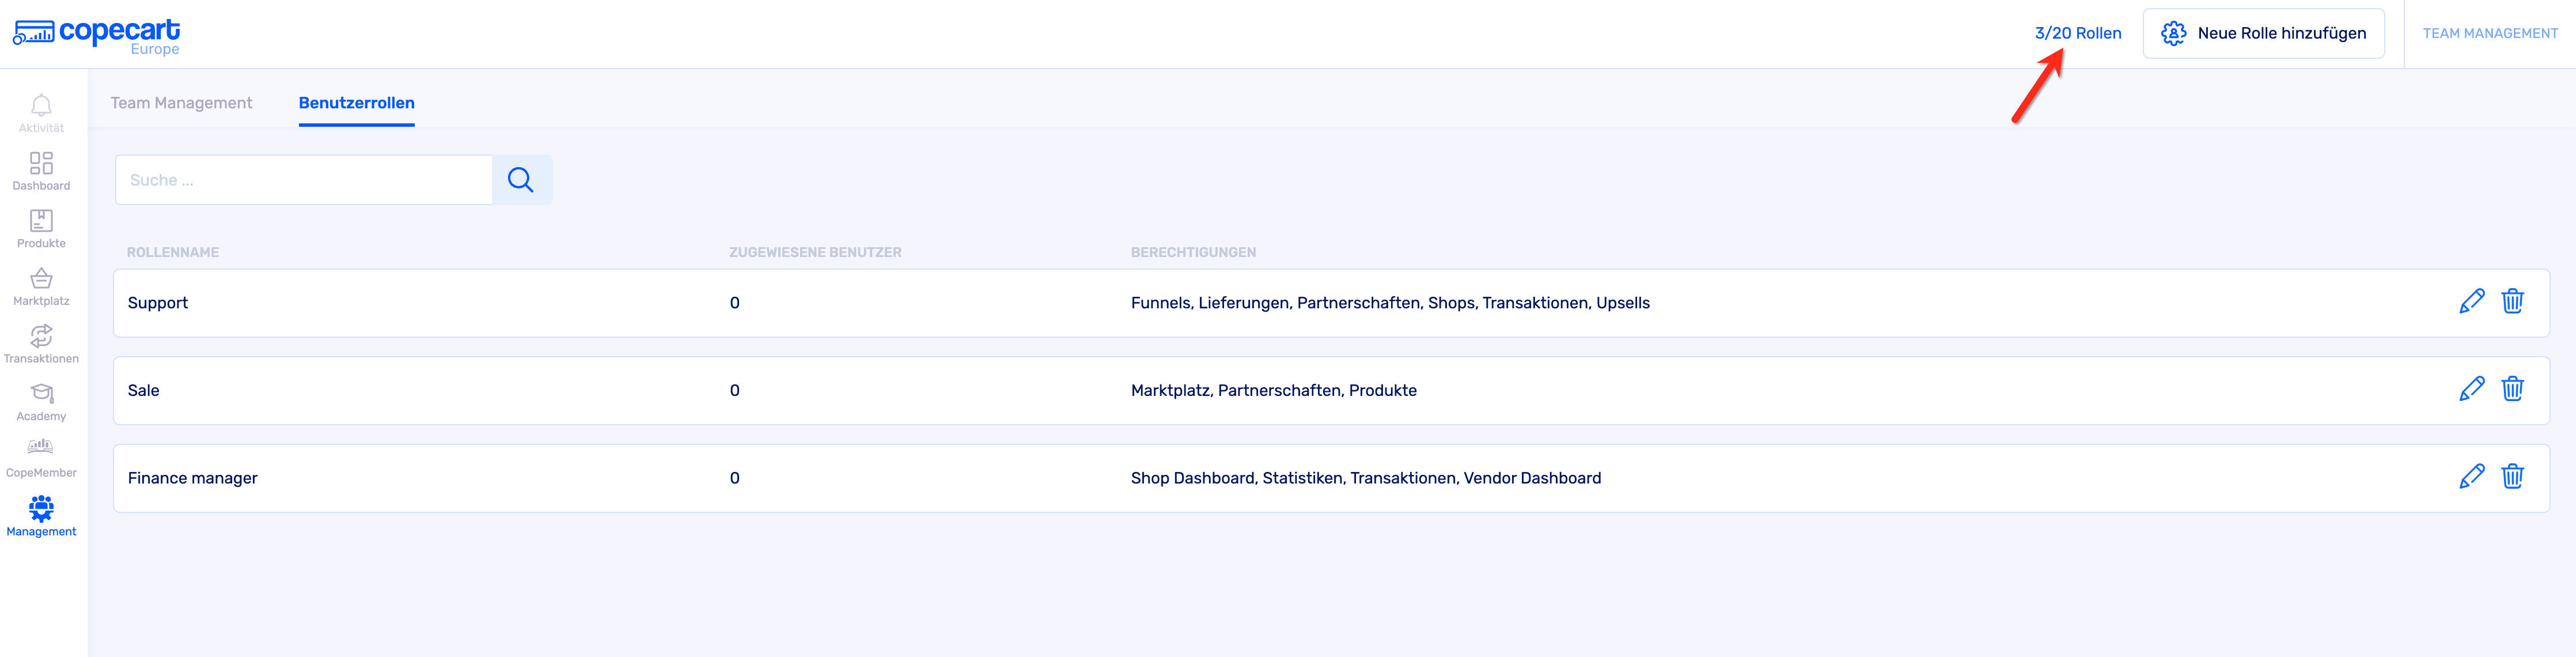Screen dimensions: 2576x657
Task: Edit the Sale role
Action: [x=2471, y=390]
